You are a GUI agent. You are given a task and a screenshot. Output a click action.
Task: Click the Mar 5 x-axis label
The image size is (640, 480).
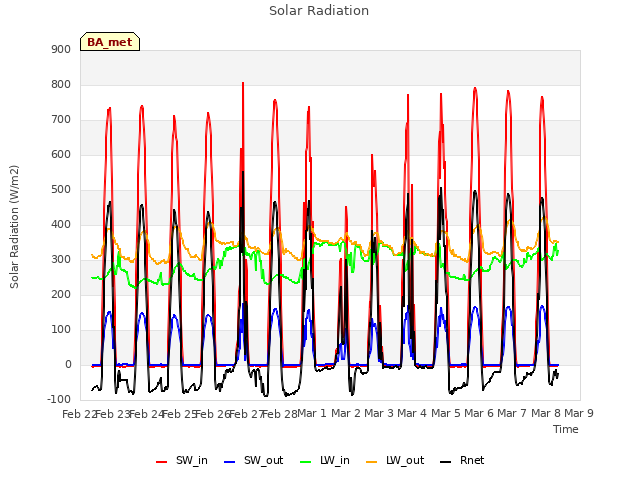coord(446,413)
